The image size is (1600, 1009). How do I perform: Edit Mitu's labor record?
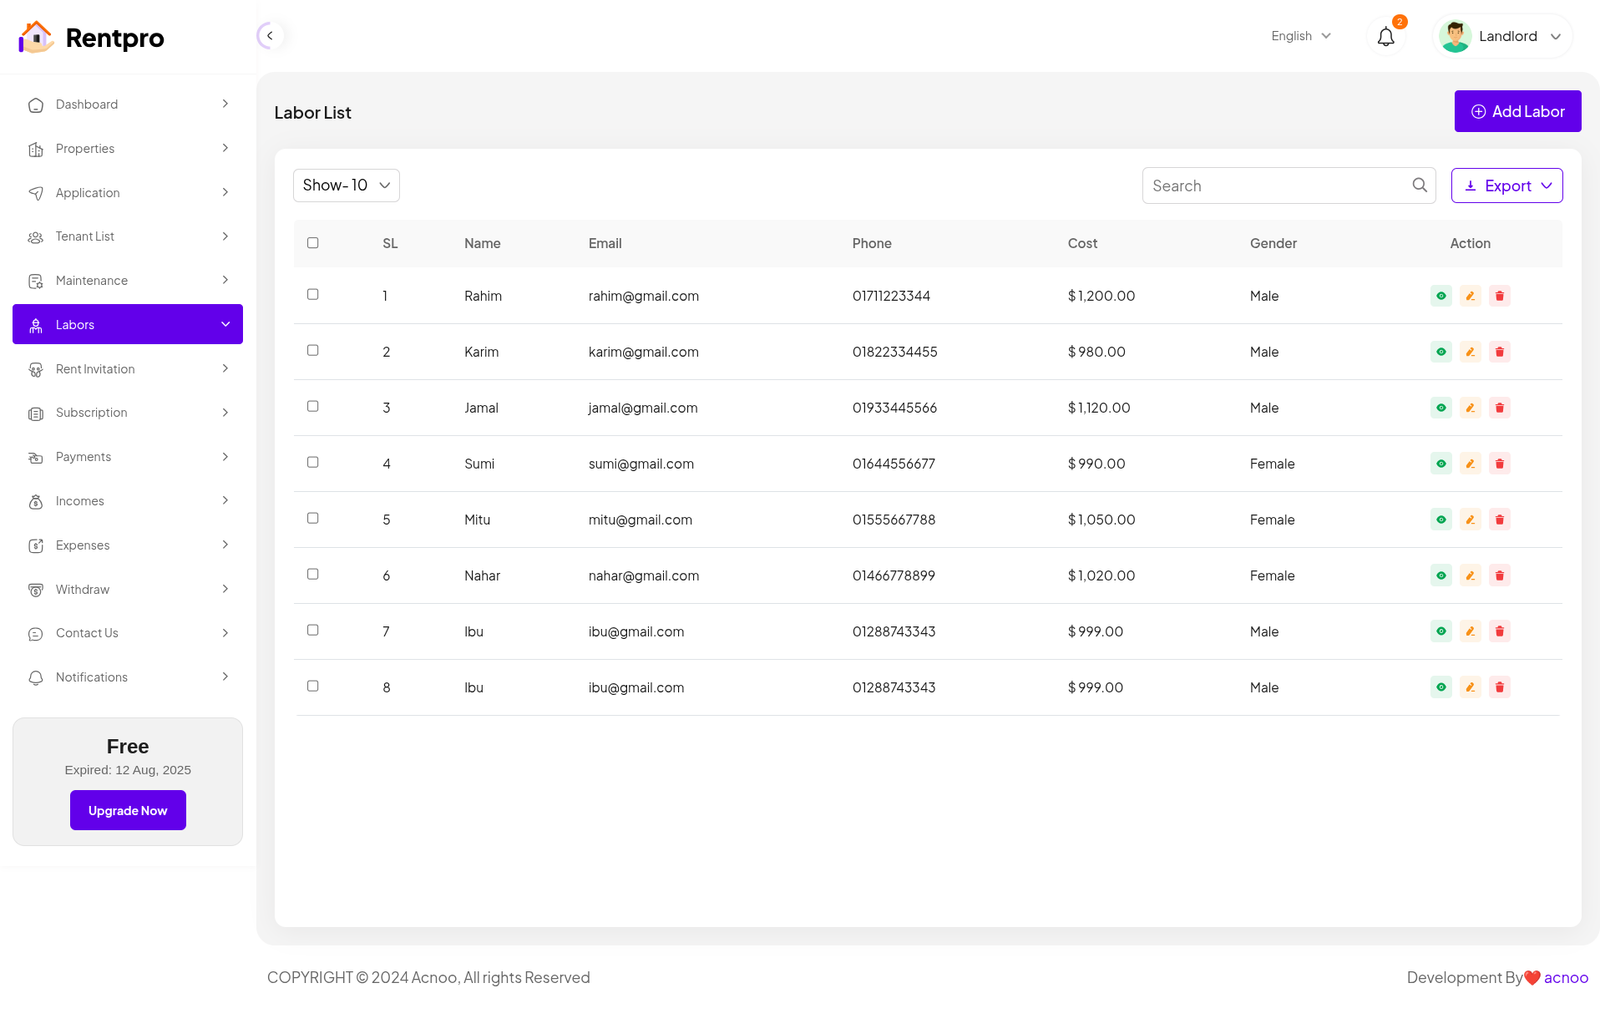[x=1470, y=520]
